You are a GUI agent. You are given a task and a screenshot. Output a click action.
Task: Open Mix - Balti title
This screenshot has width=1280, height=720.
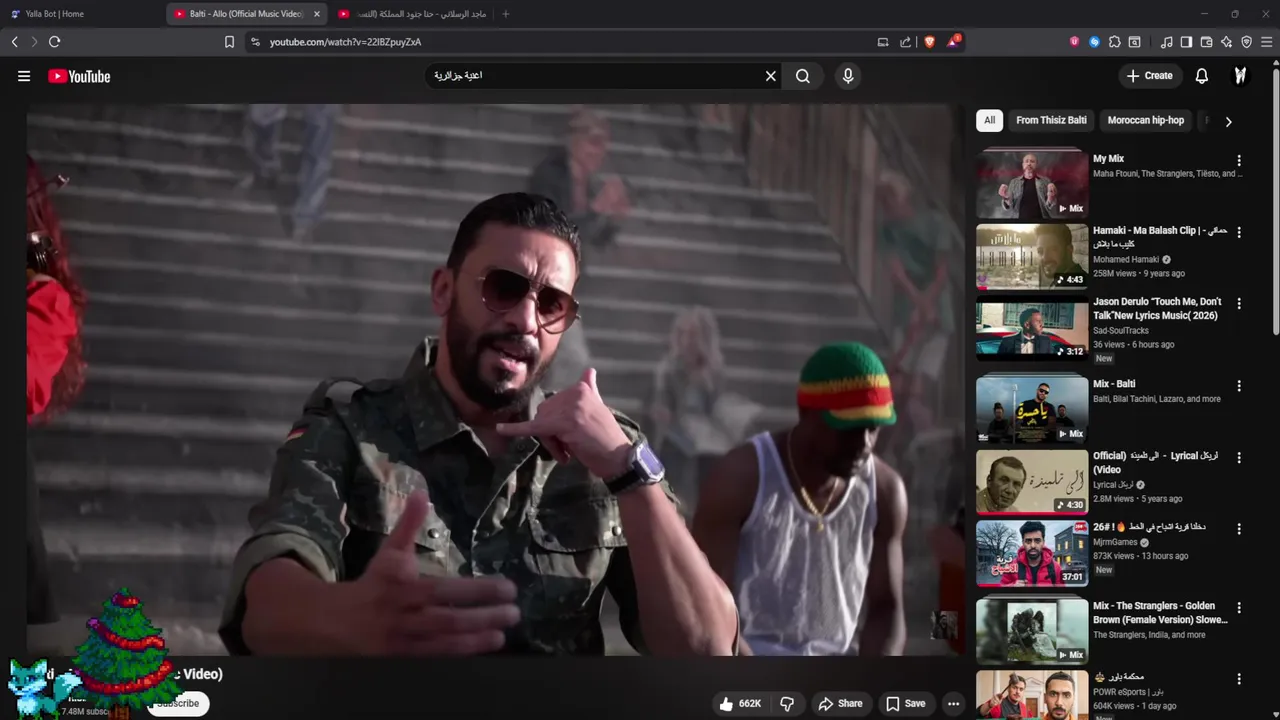tap(1114, 384)
